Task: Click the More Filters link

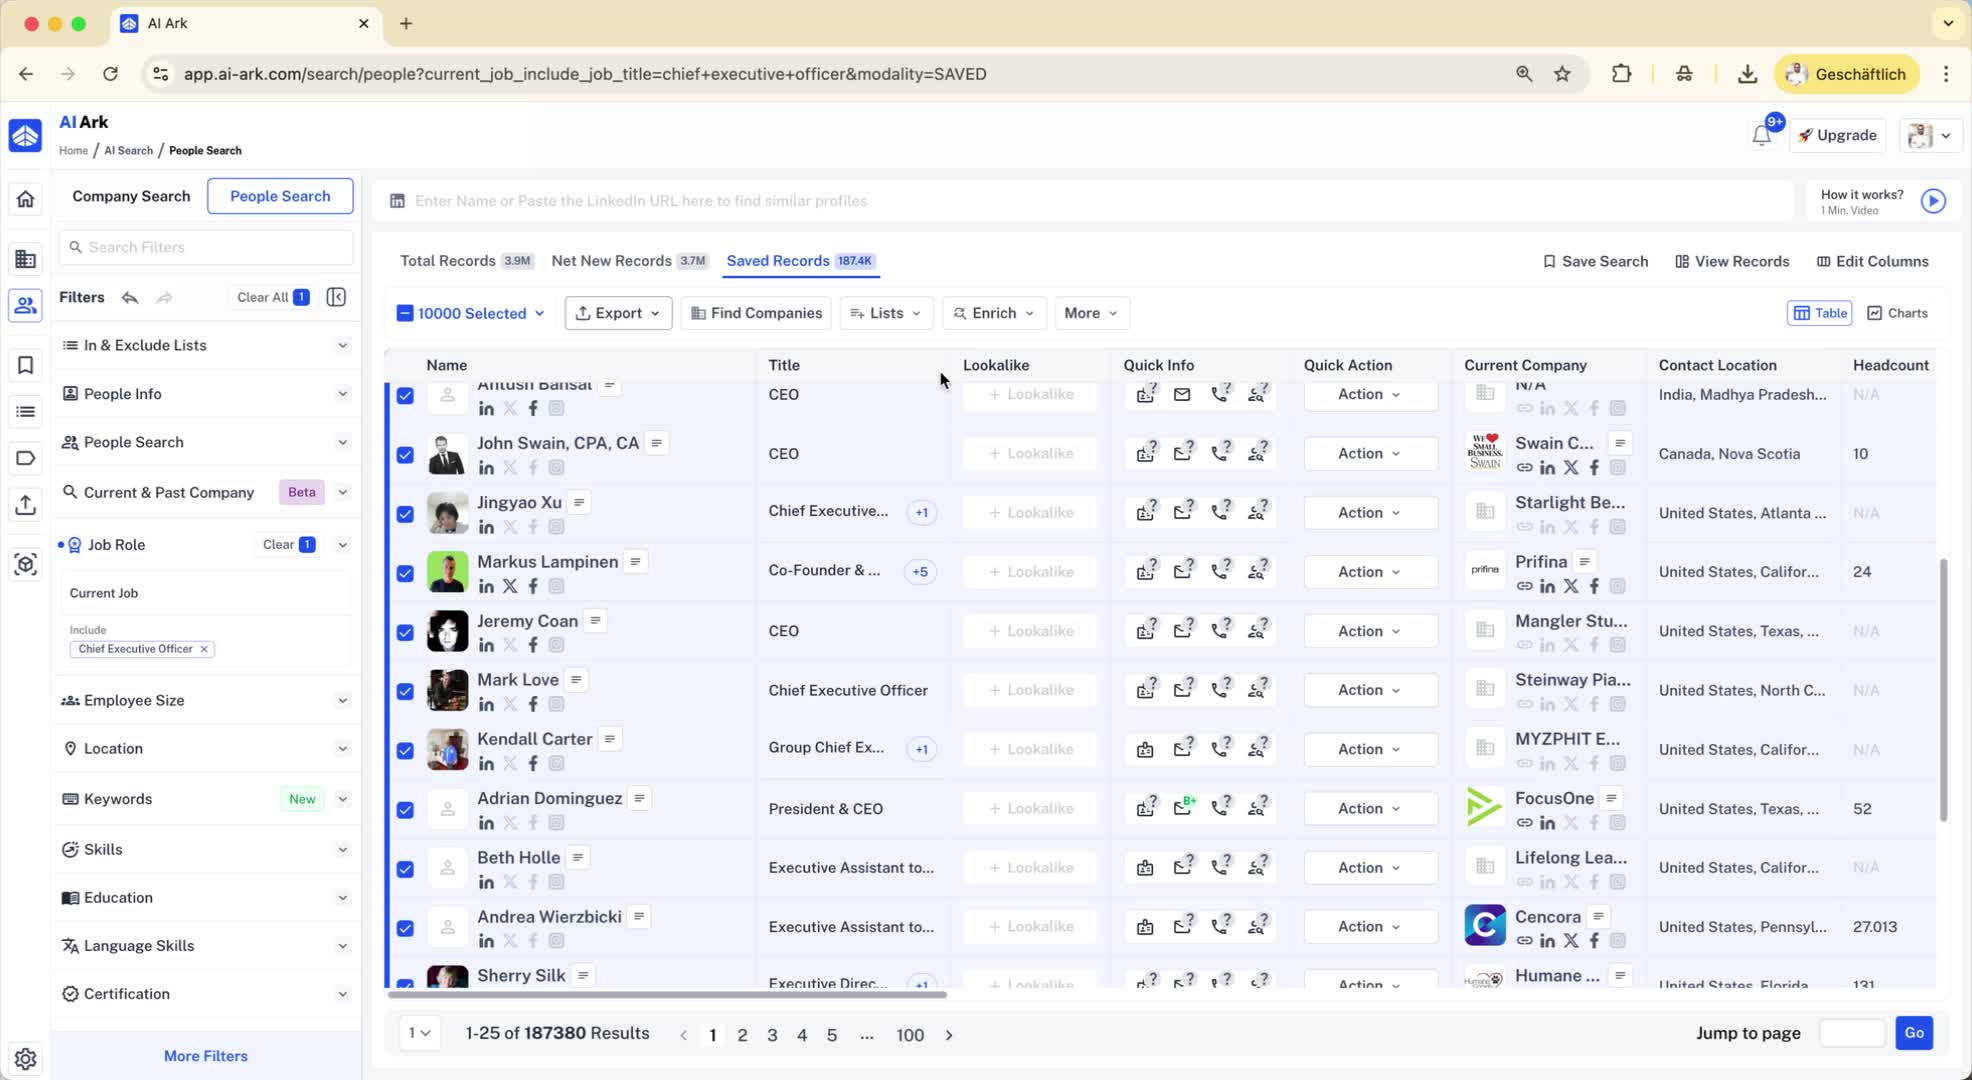Action: tap(206, 1056)
